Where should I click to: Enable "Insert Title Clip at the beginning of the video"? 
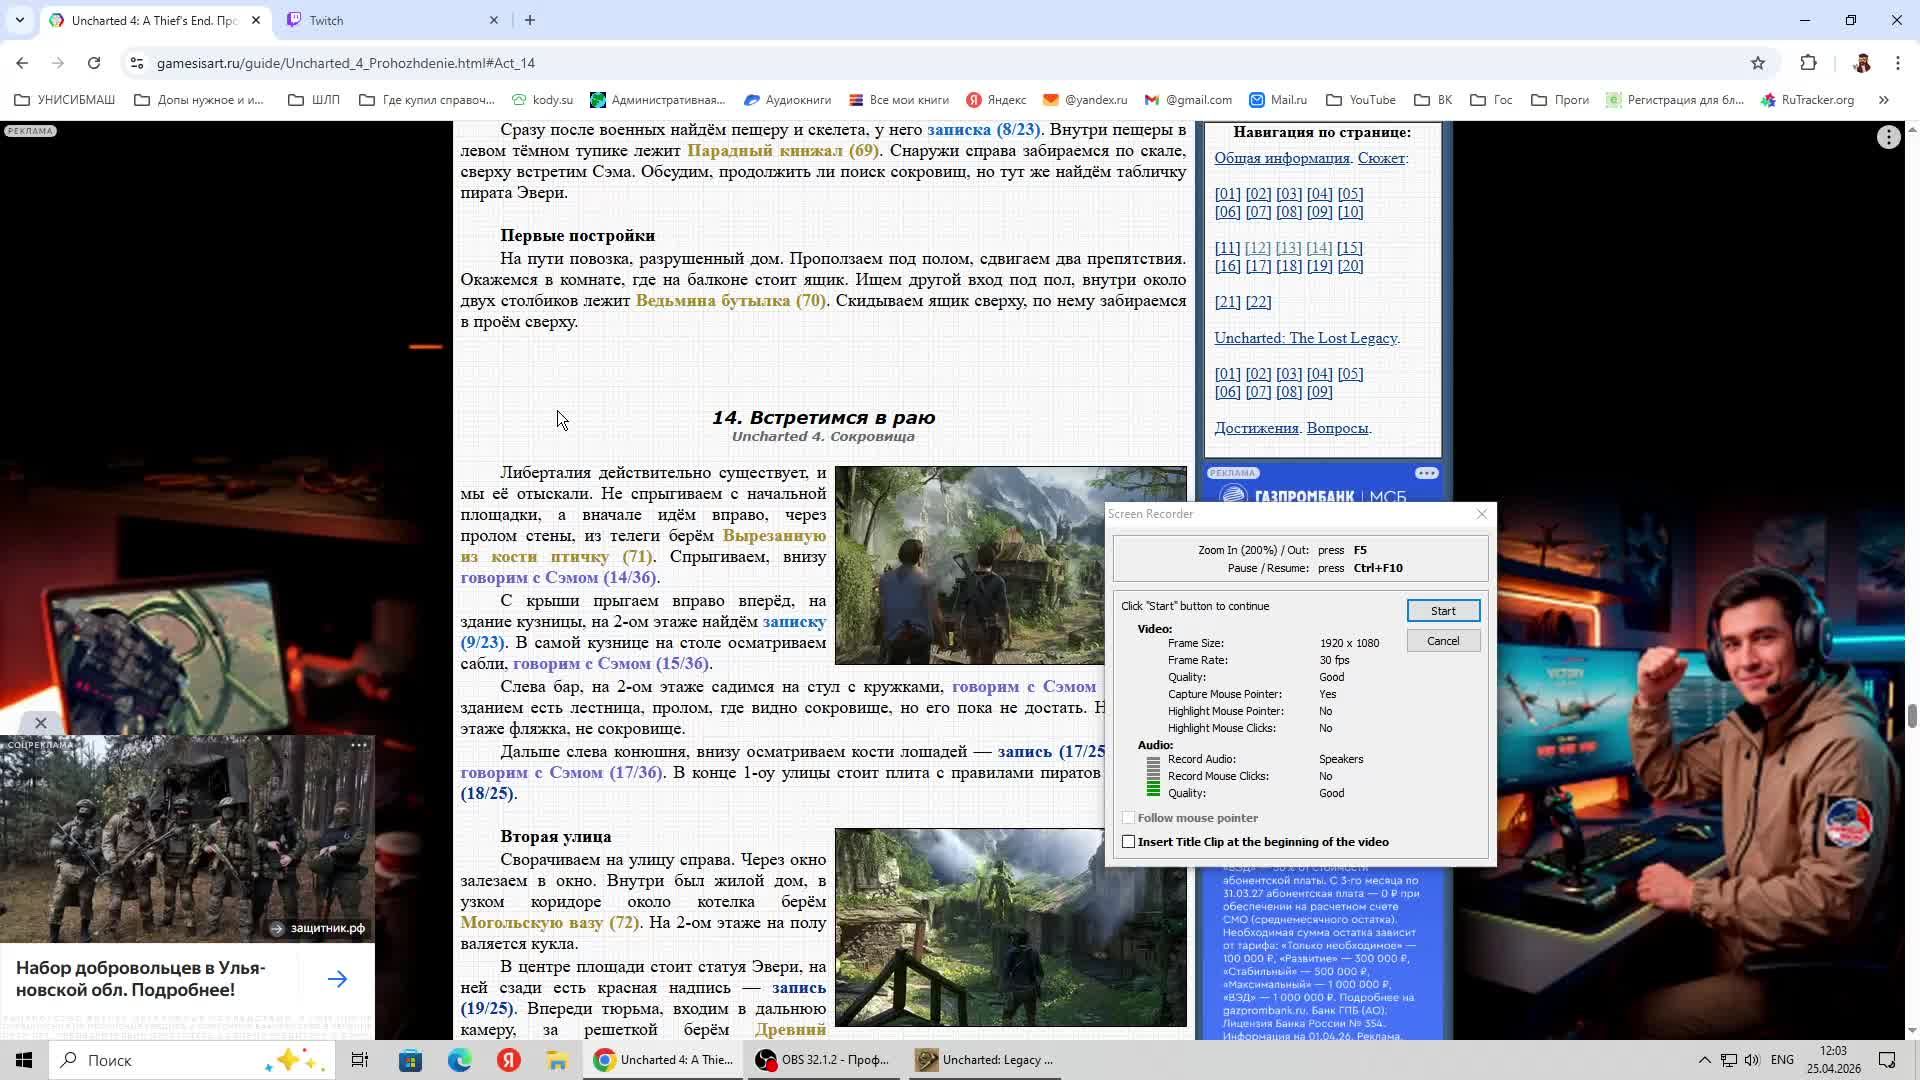pos(1130,841)
